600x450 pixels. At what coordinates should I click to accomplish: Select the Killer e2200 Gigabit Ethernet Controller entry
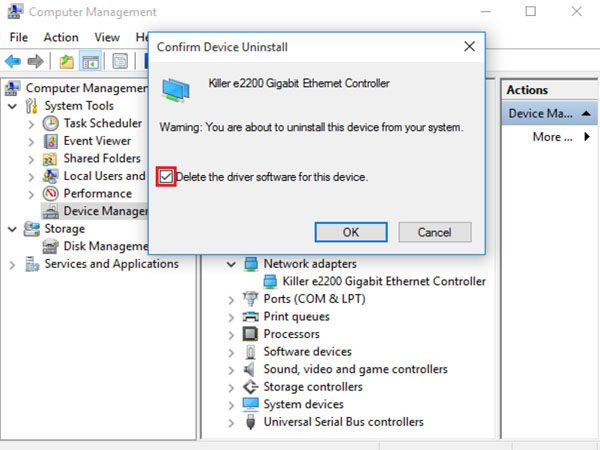pos(384,282)
